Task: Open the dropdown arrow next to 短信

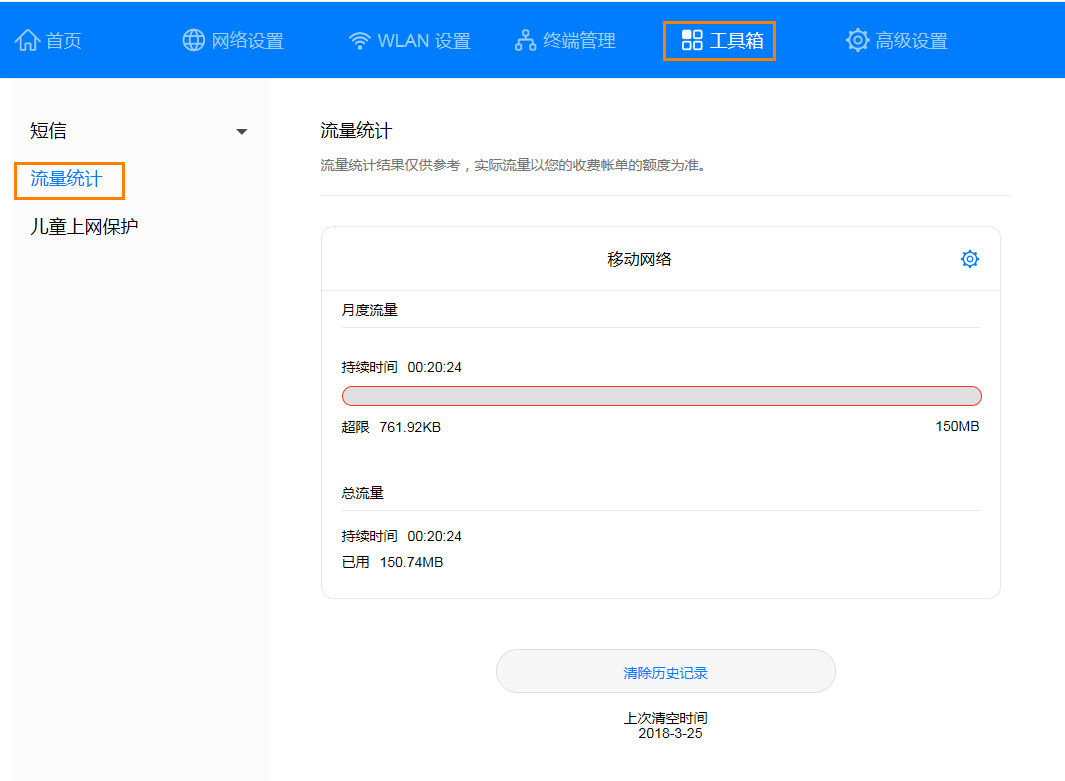Action: pos(241,131)
